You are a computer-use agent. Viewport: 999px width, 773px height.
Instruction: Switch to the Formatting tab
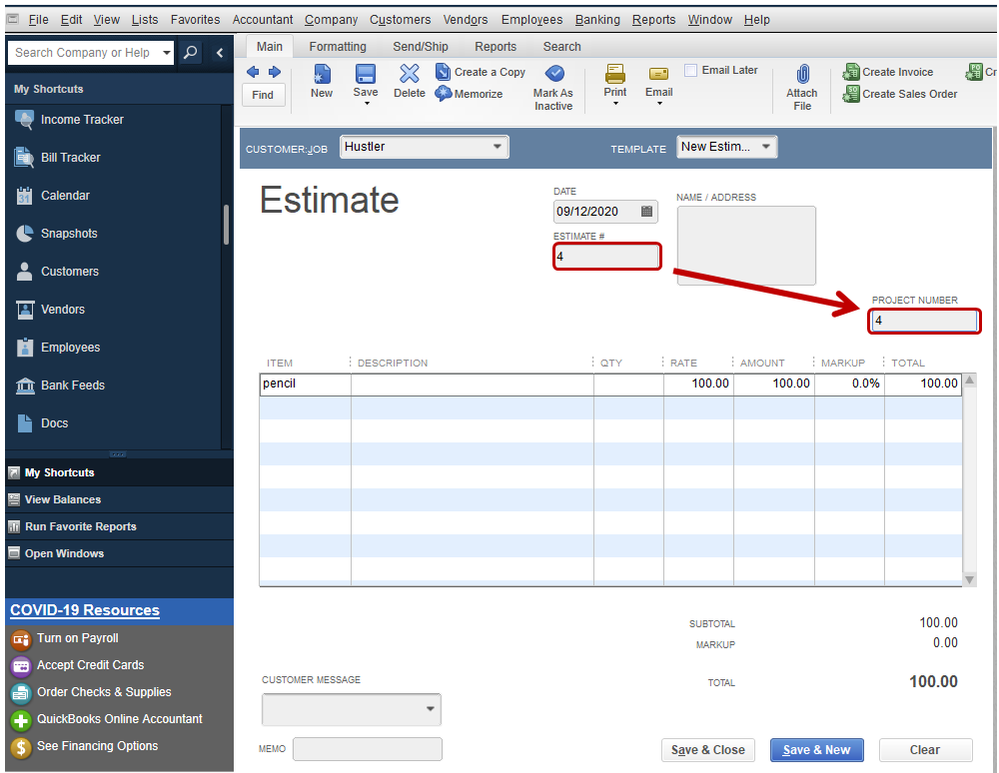pyautogui.click(x=338, y=47)
